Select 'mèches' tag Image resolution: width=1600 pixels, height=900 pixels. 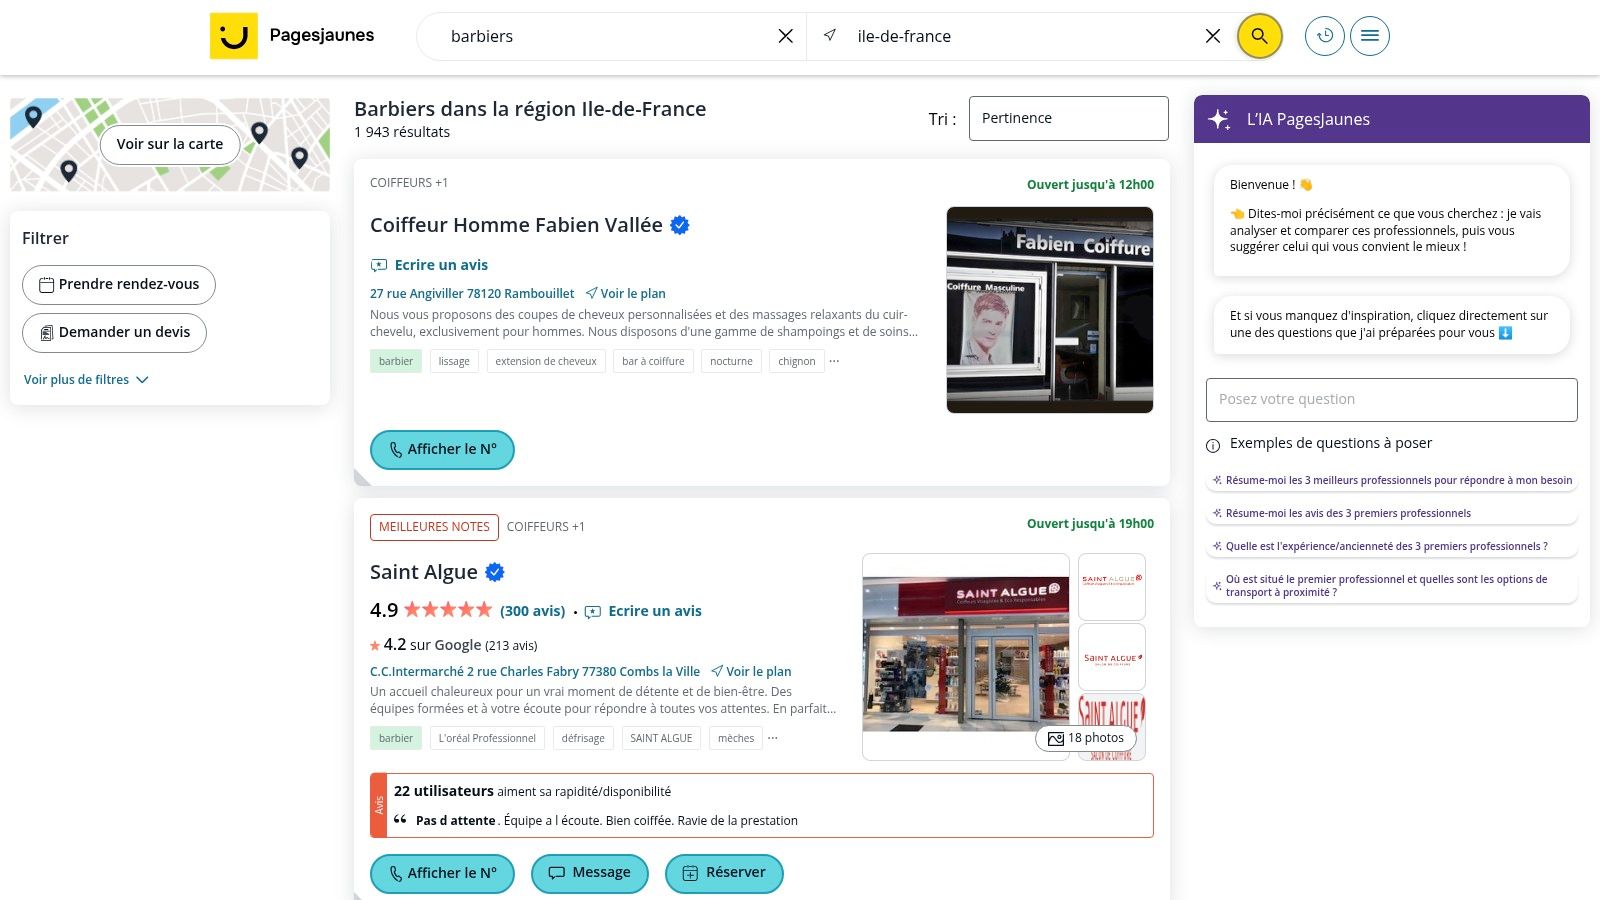(736, 738)
